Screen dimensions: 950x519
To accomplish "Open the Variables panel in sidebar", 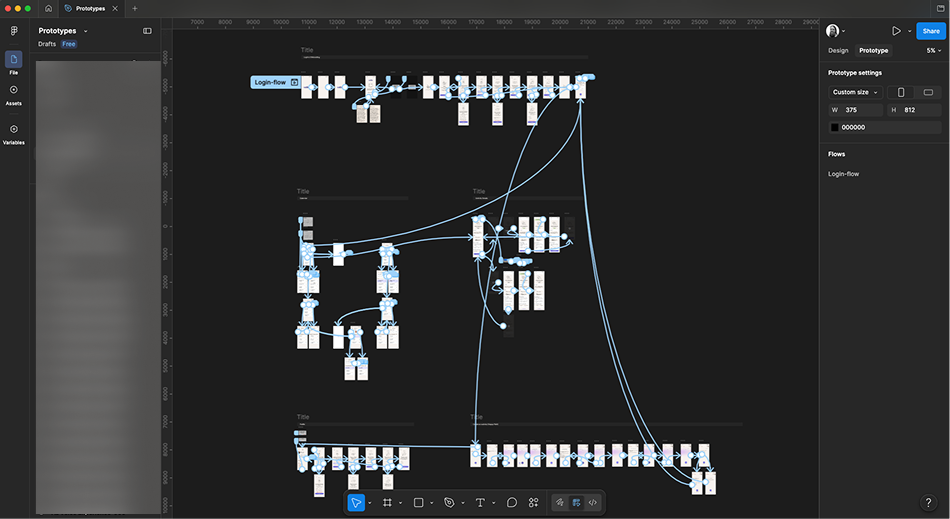I will tap(13, 134).
